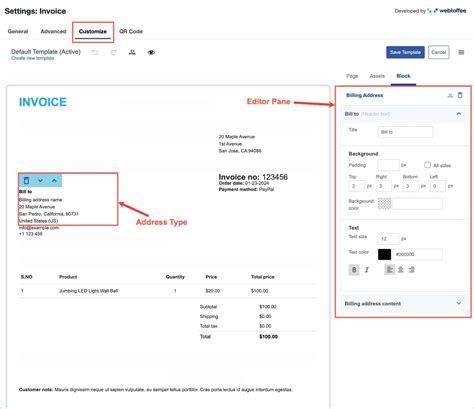Delete the Billing Address block via trash icon

460,95
